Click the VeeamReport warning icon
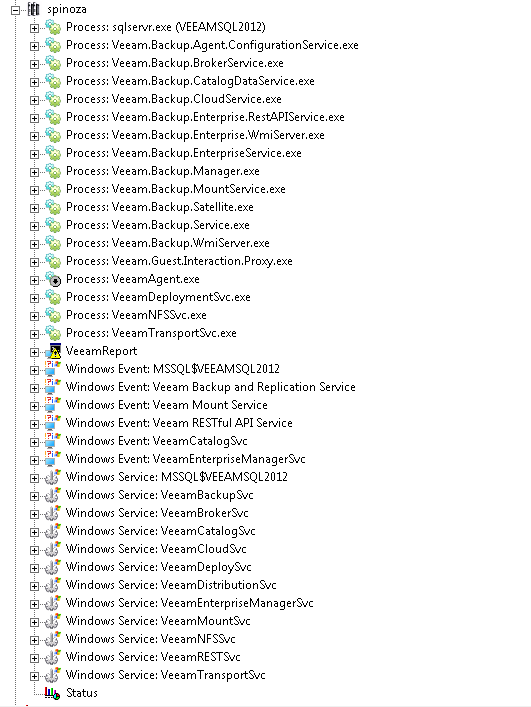Image resolution: width=531 pixels, height=707 pixels. tap(54, 351)
